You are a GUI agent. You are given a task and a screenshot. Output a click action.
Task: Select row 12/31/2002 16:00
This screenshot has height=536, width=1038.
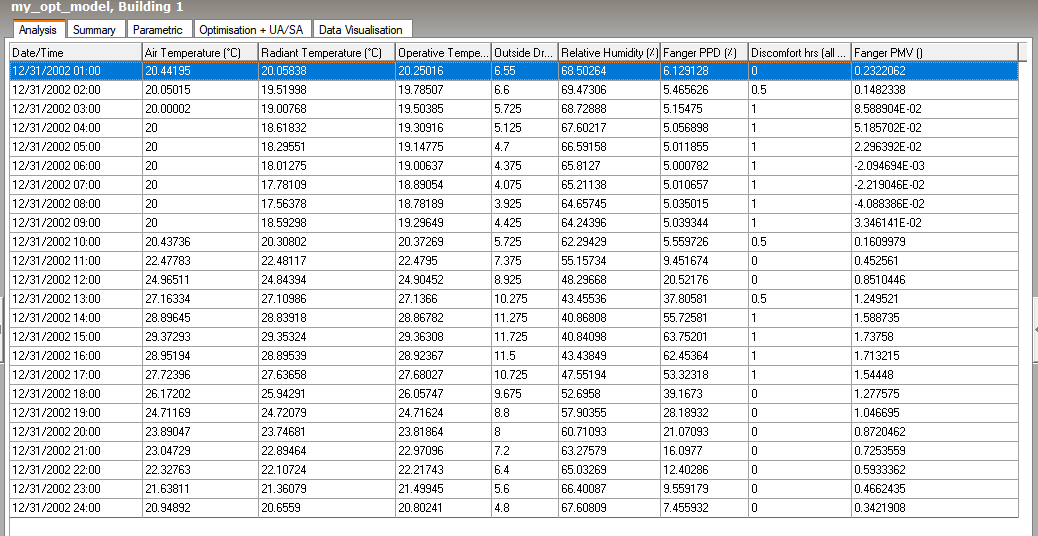click(514, 355)
